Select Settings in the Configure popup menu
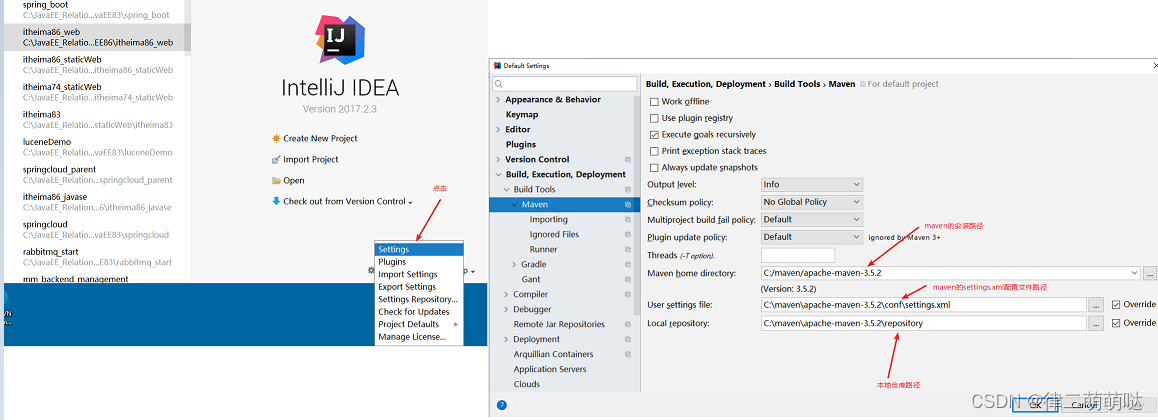The height and width of the screenshot is (420, 1158). [419, 249]
